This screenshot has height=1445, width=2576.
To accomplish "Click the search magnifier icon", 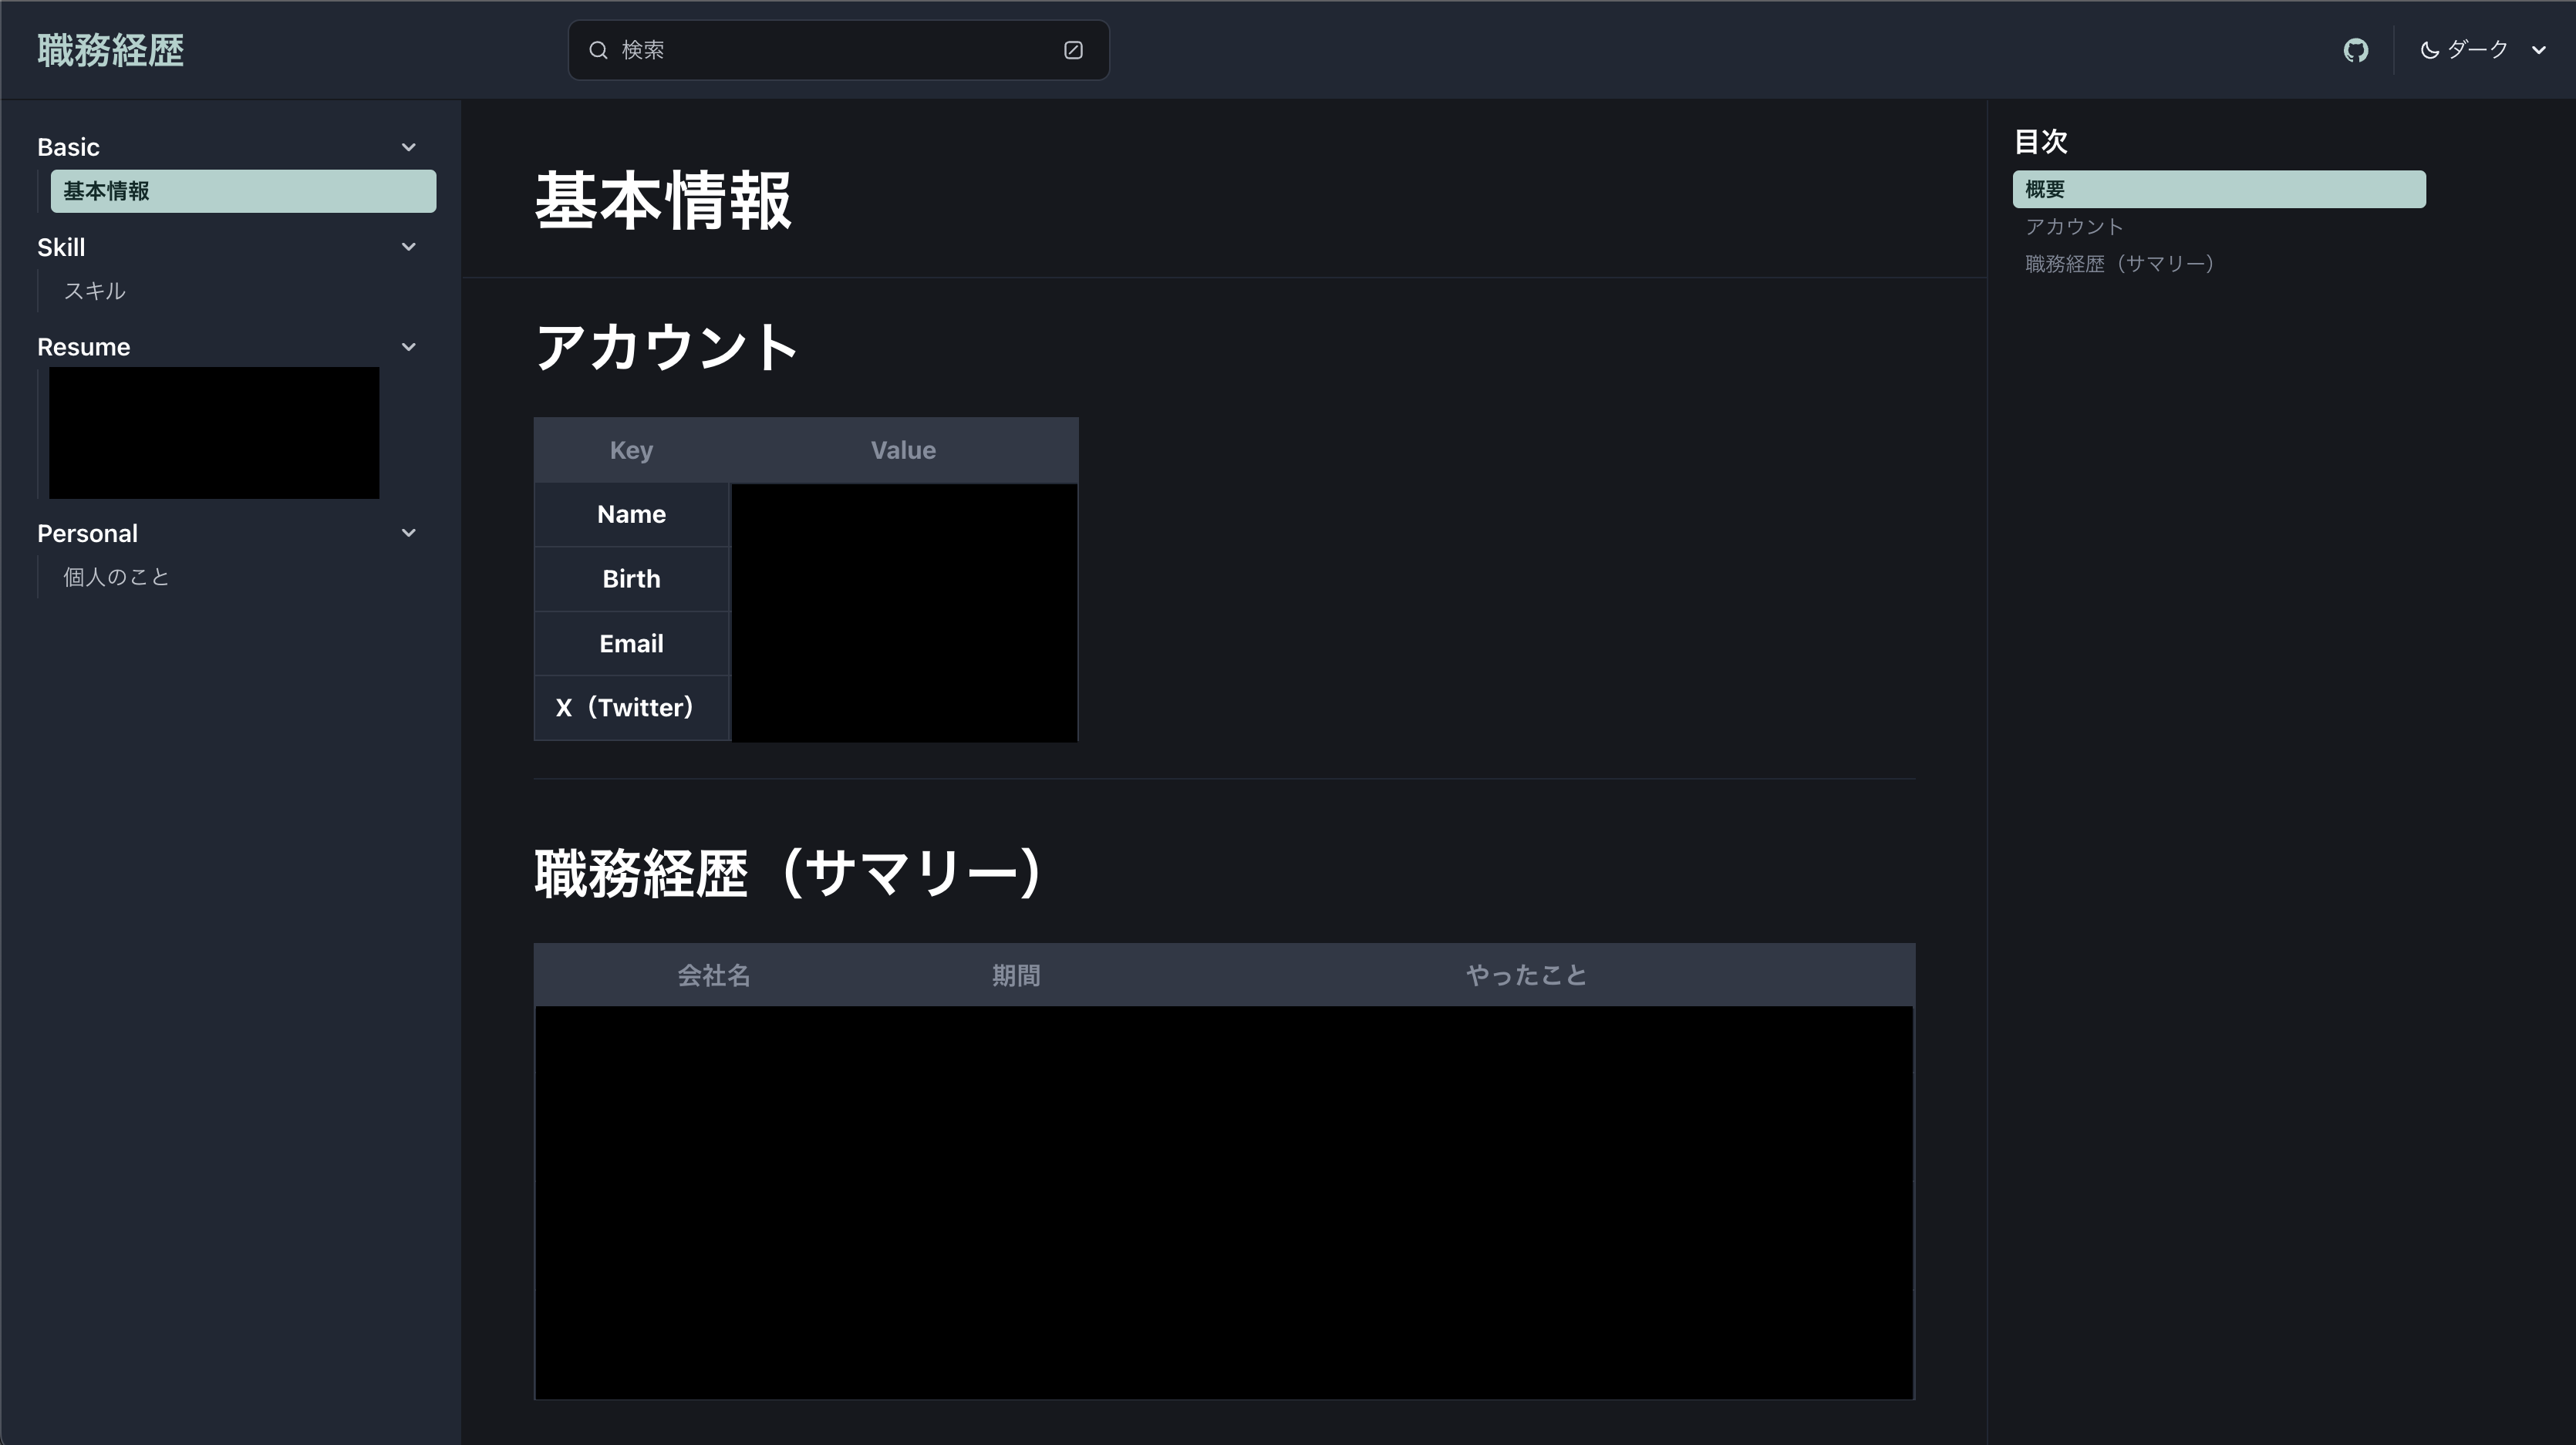I will 598,49.
